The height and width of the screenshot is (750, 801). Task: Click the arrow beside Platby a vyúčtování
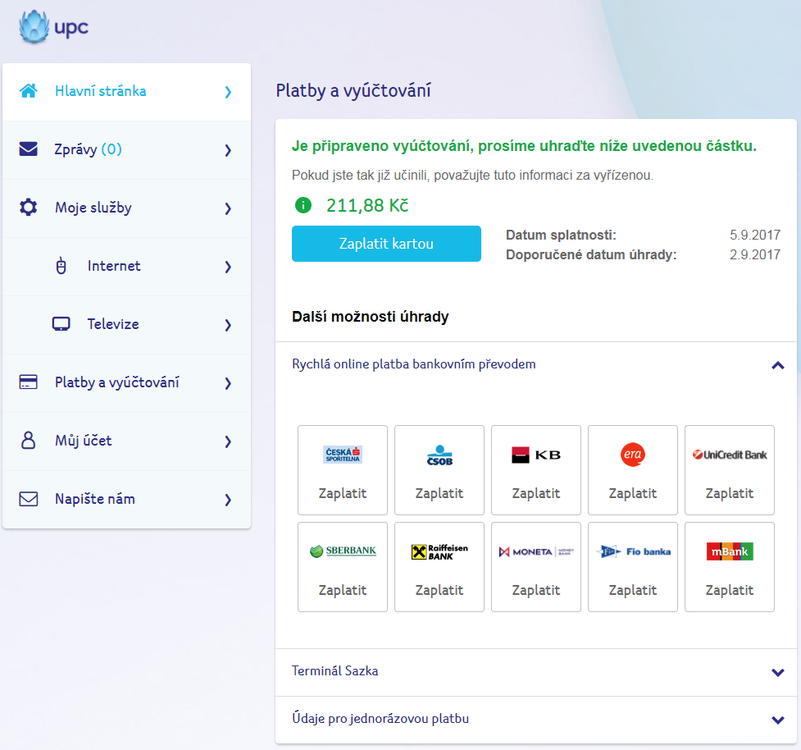click(228, 383)
